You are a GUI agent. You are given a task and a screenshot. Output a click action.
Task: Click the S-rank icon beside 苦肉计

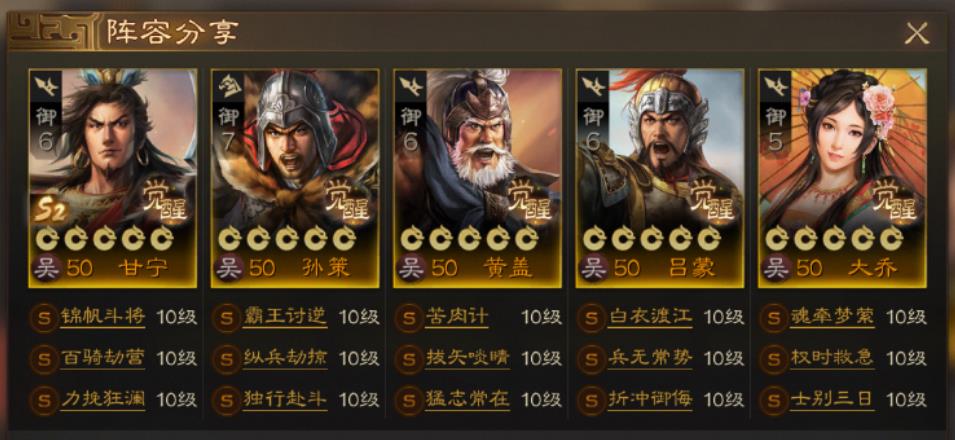click(x=409, y=318)
